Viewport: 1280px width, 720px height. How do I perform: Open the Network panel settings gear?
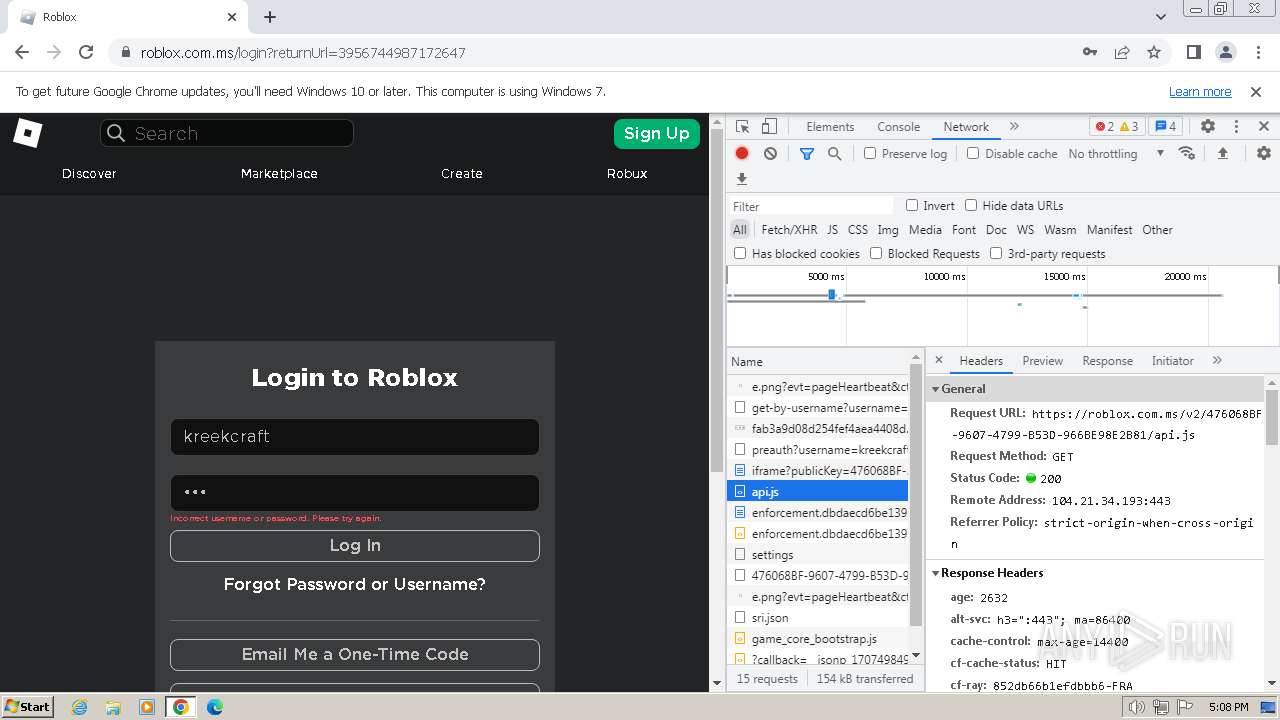pos(1264,153)
